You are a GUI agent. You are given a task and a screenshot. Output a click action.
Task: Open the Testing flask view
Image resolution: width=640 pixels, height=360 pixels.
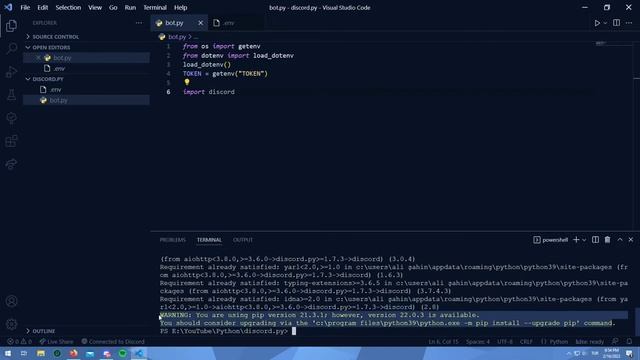pos(11,95)
